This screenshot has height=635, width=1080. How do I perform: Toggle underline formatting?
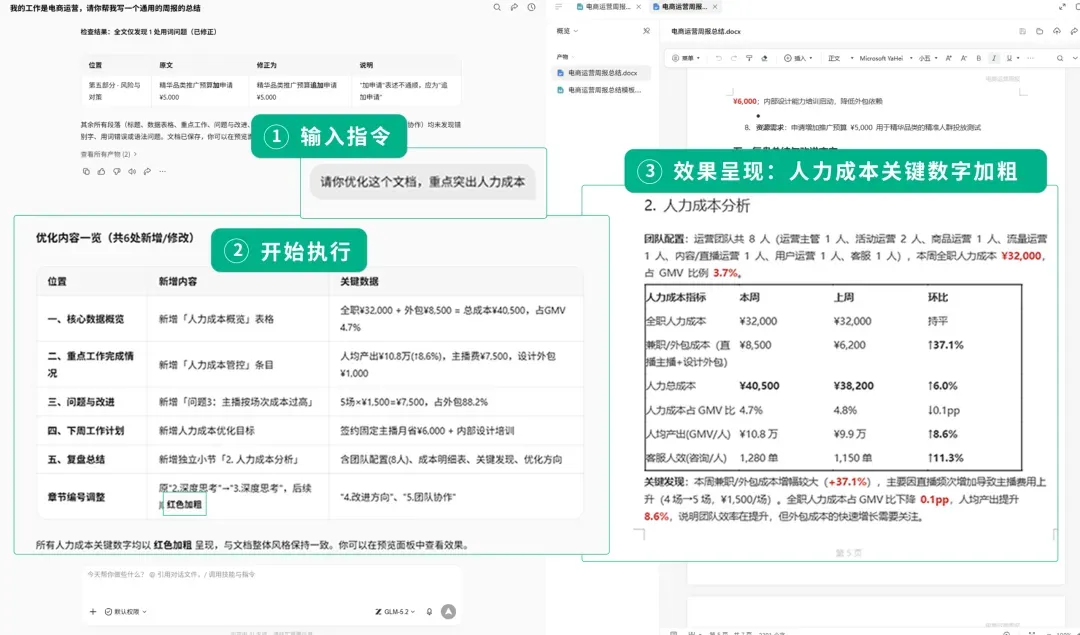click(1010, 59)
